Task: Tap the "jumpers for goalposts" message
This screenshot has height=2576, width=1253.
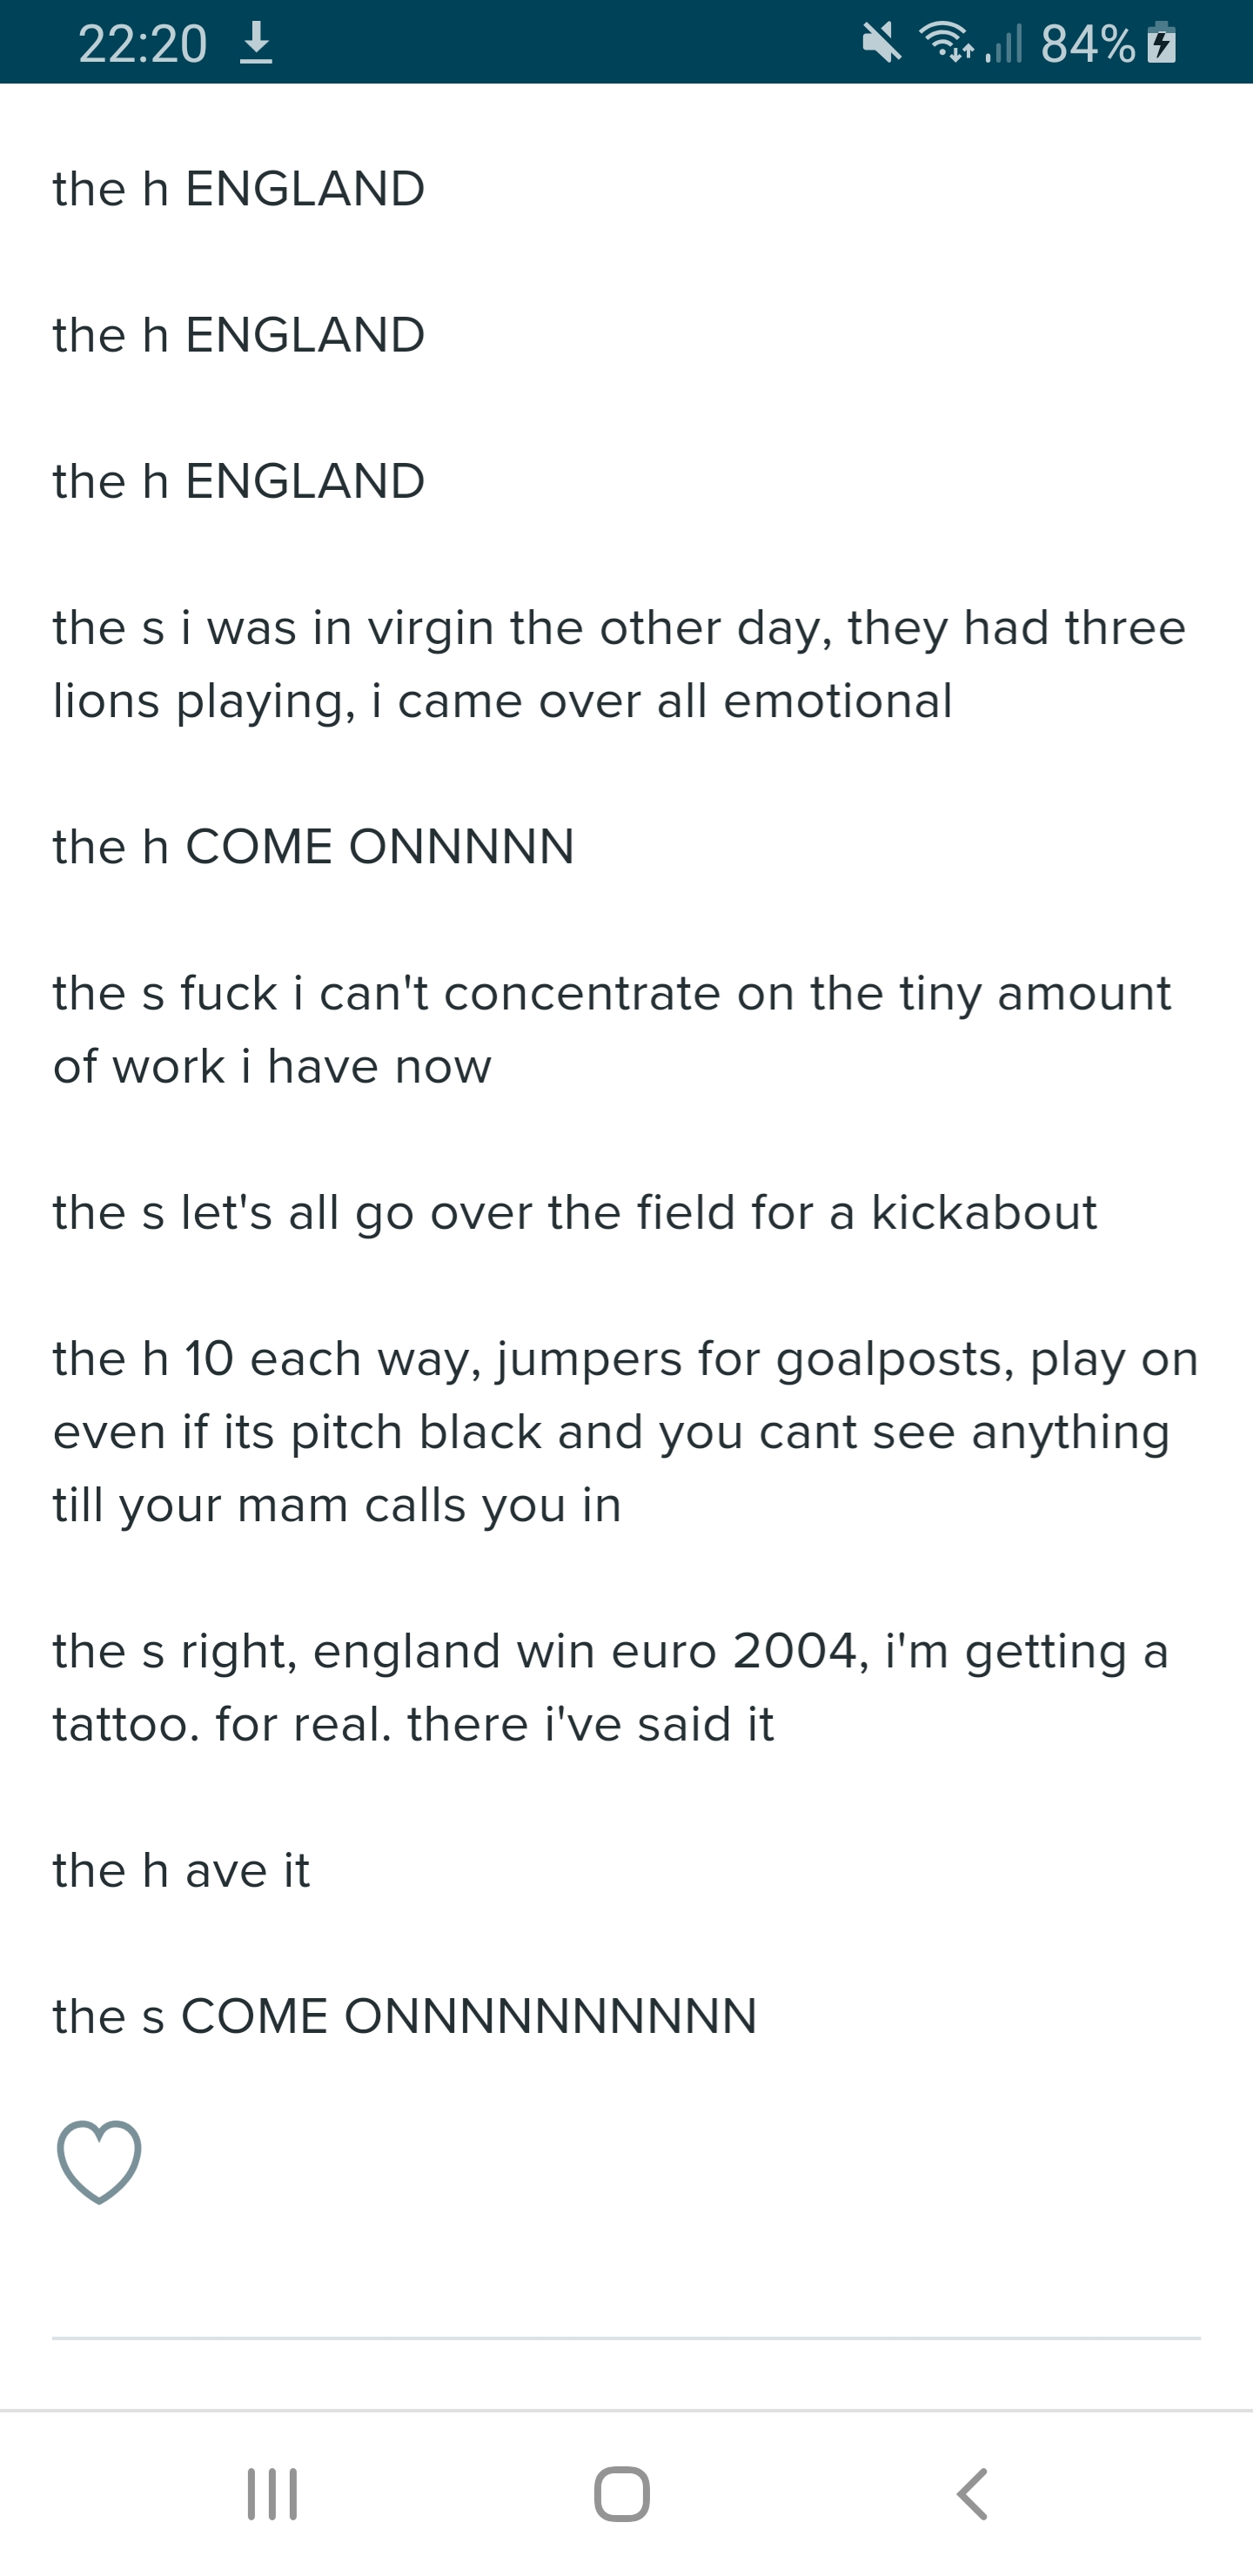Action: [625, 1431]
